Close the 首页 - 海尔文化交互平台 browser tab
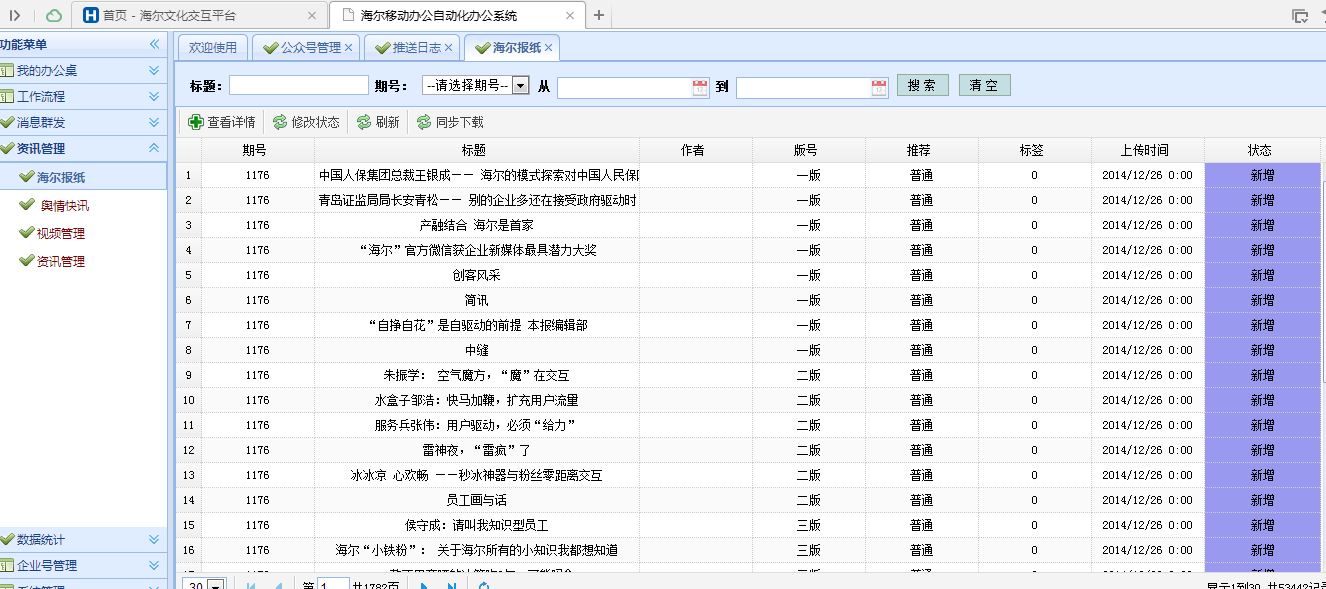The image size is (1326, 589). 312,15
